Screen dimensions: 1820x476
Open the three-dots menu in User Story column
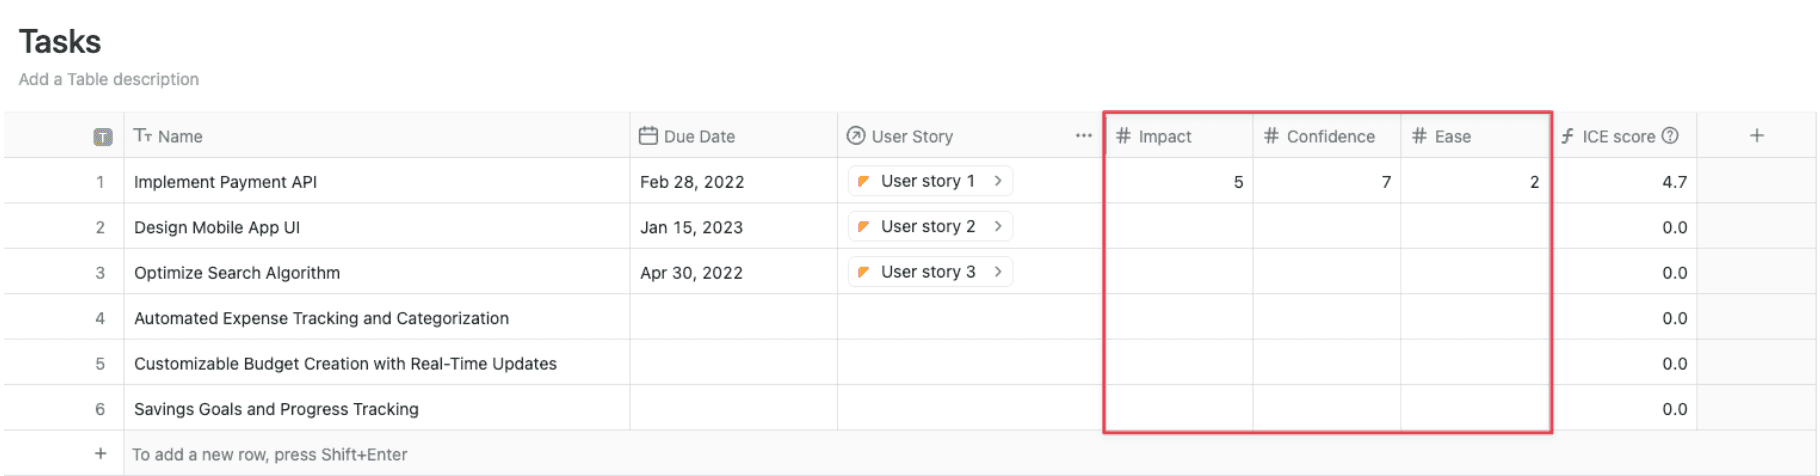pos(1083,136)
